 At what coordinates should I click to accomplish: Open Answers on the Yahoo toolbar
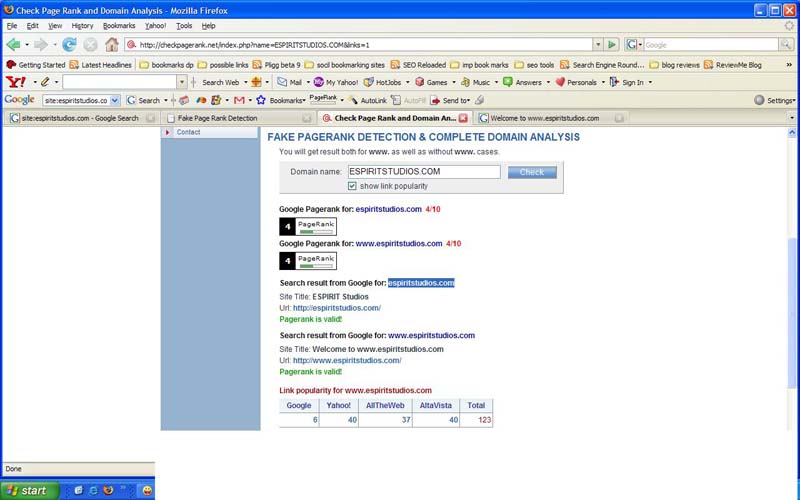(522, 82)
